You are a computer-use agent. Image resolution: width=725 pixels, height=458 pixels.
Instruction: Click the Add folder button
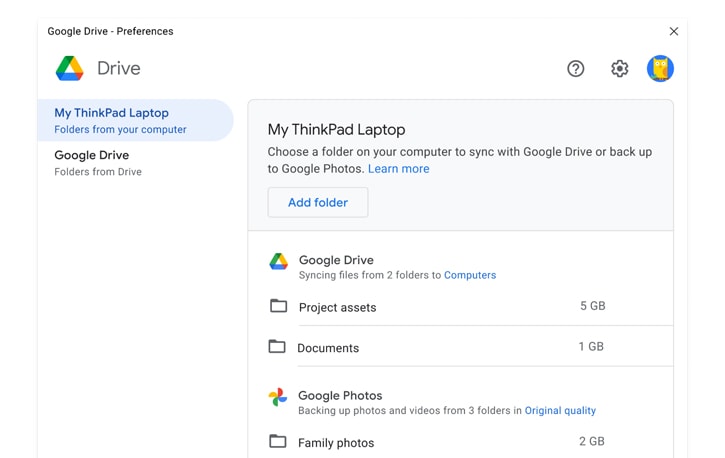click(x=318, y=202)
